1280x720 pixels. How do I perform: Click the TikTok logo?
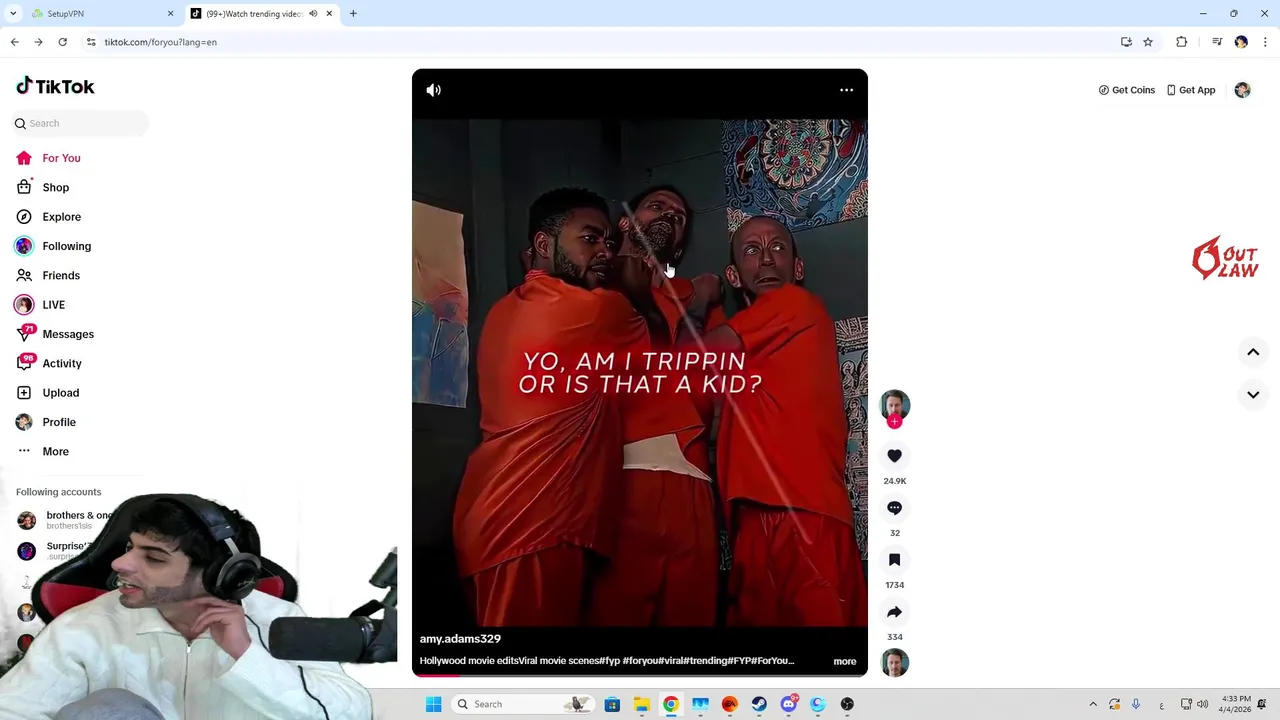click(x=55, y=87)
